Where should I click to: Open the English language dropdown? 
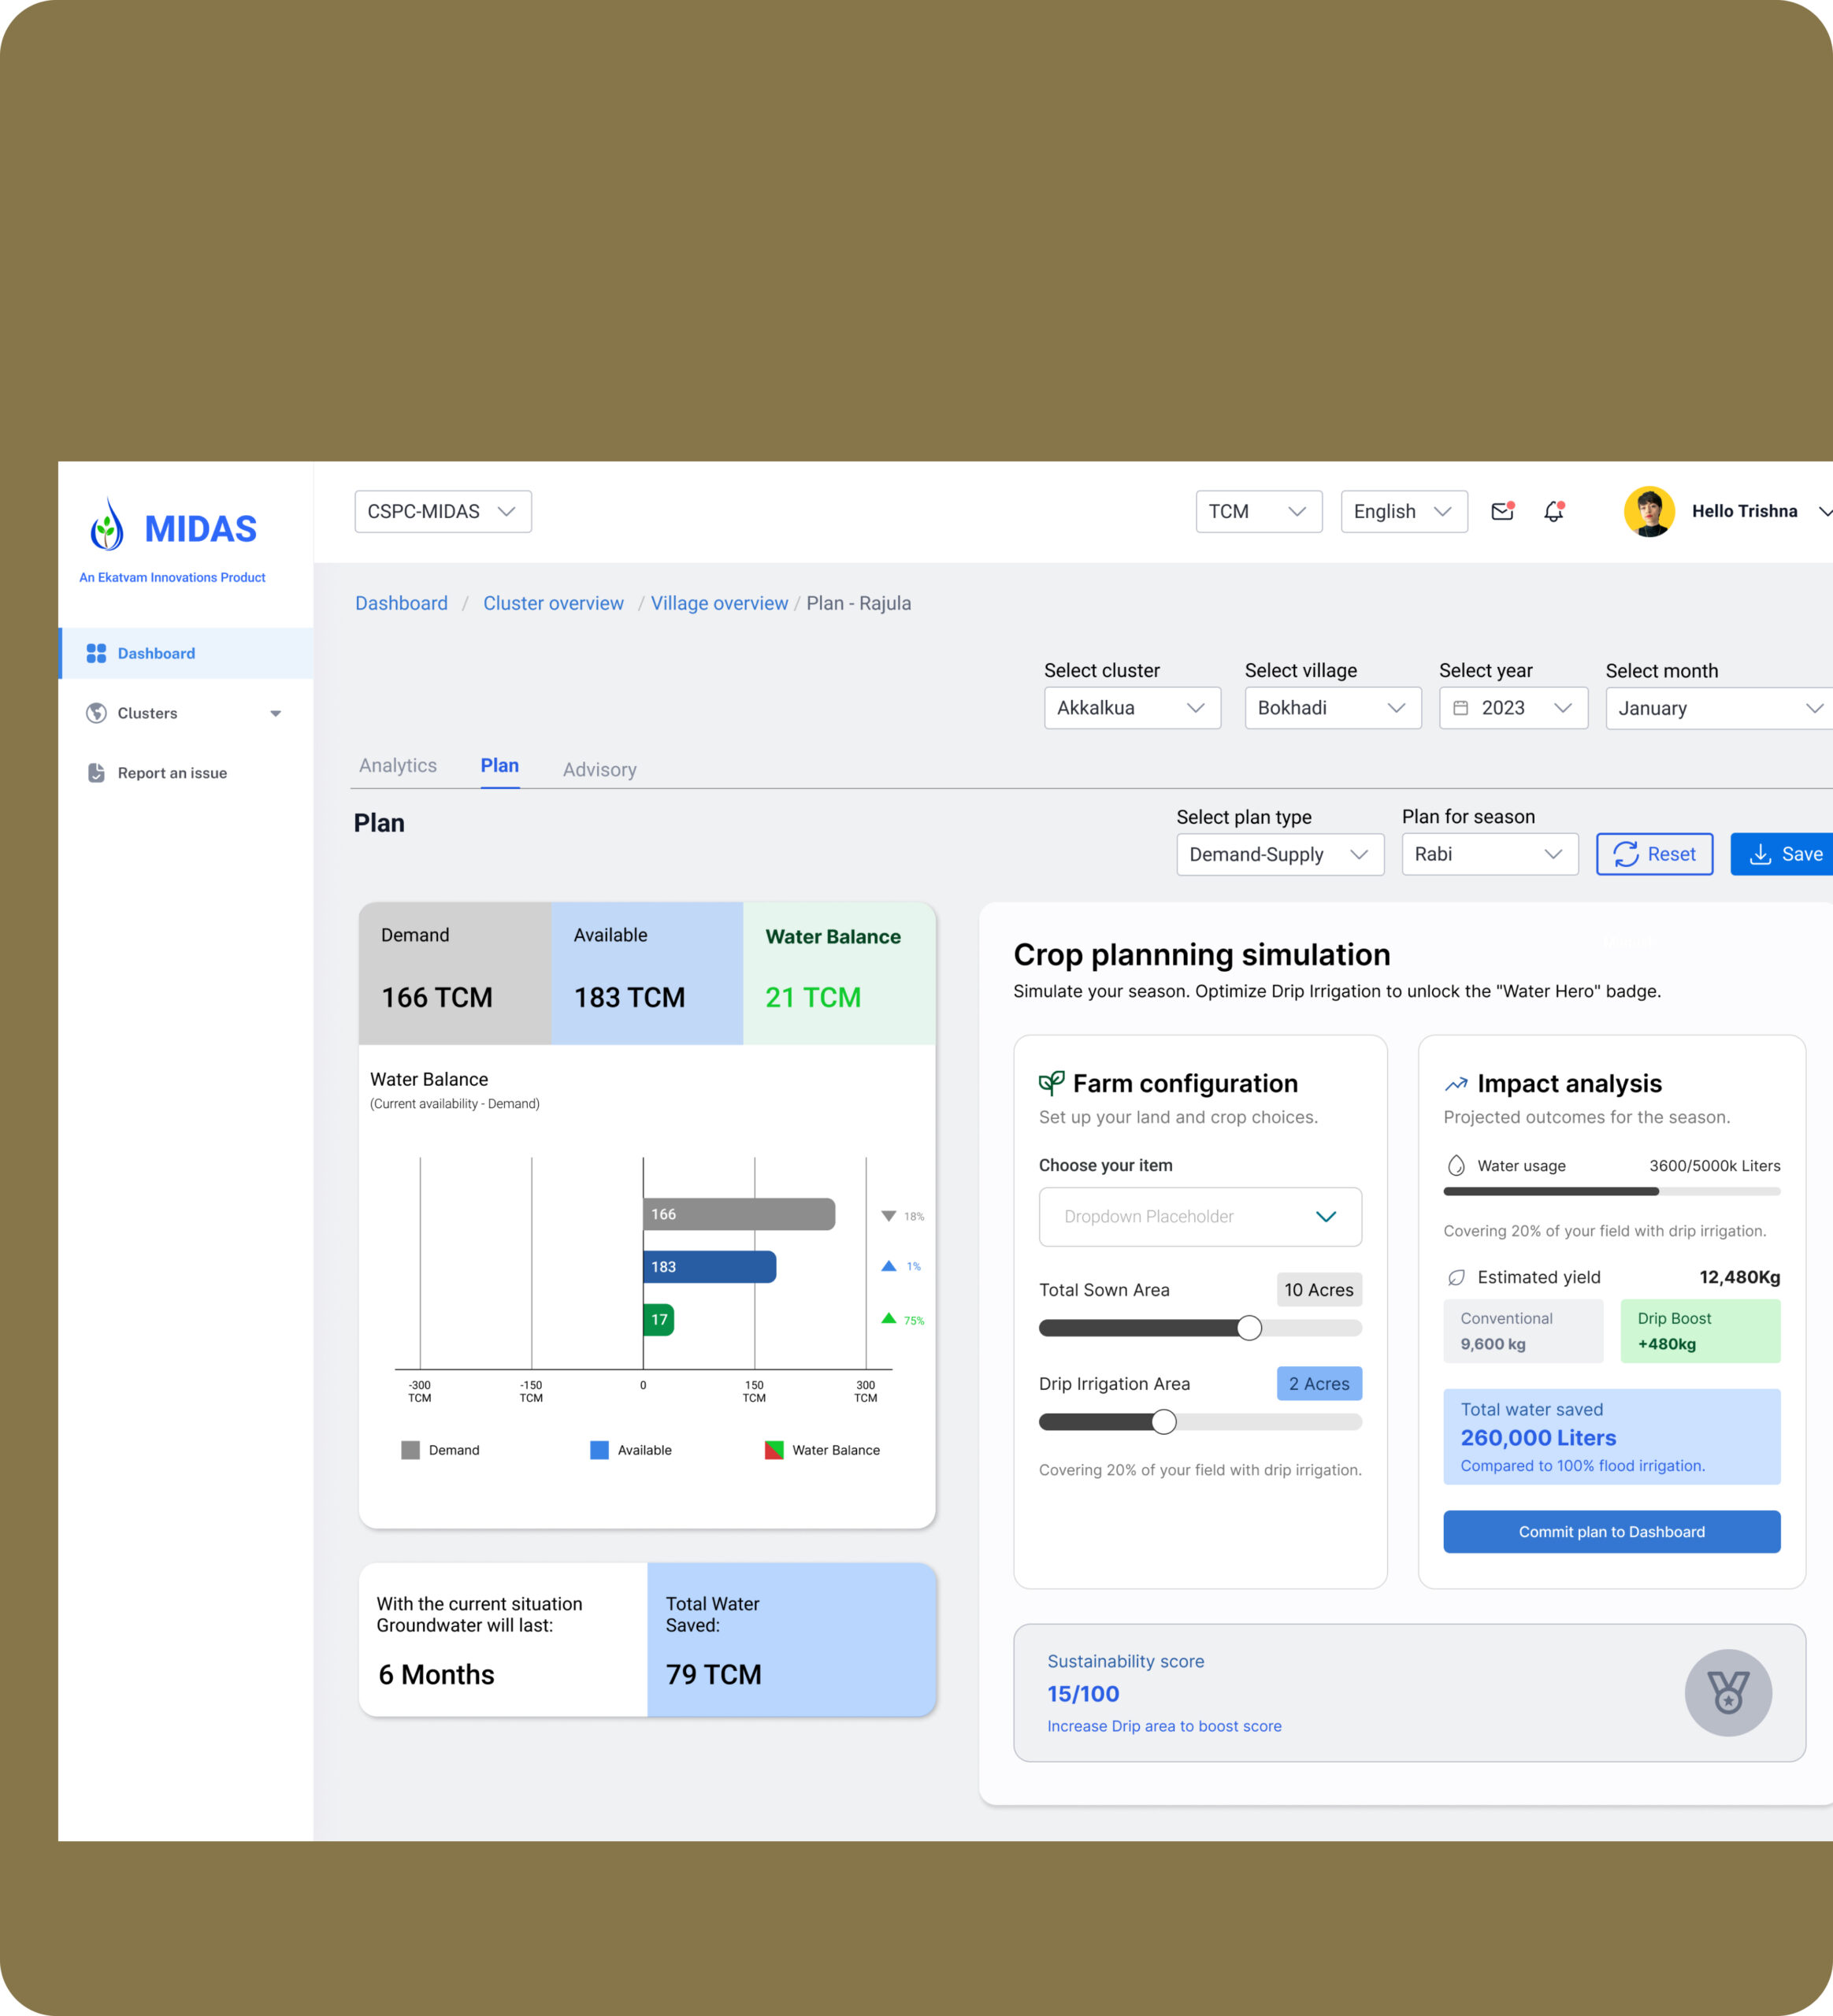pos(1403,511)
